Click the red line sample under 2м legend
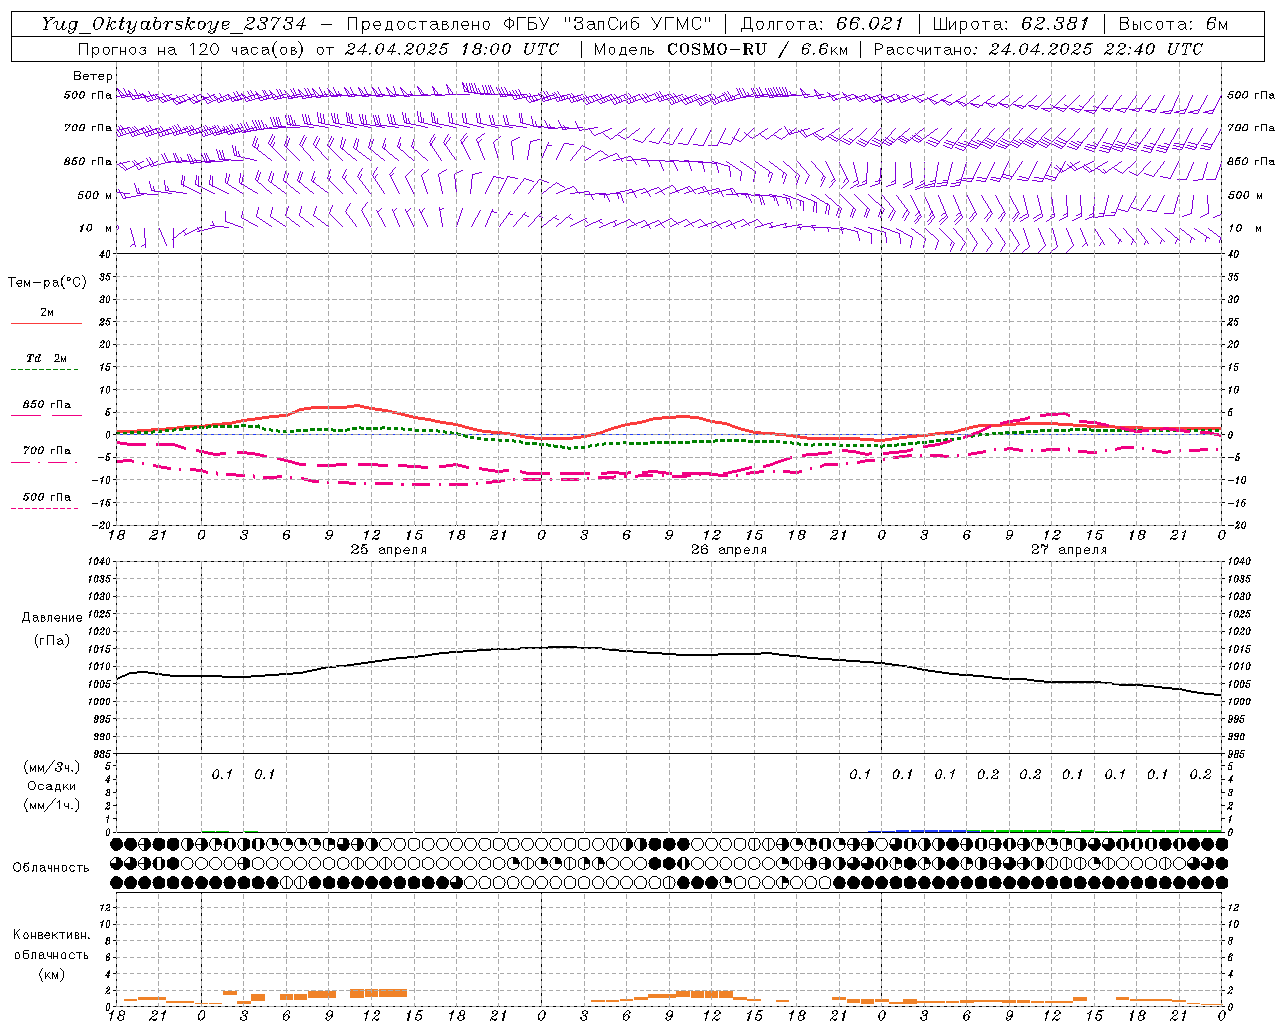 click(46, 323)
